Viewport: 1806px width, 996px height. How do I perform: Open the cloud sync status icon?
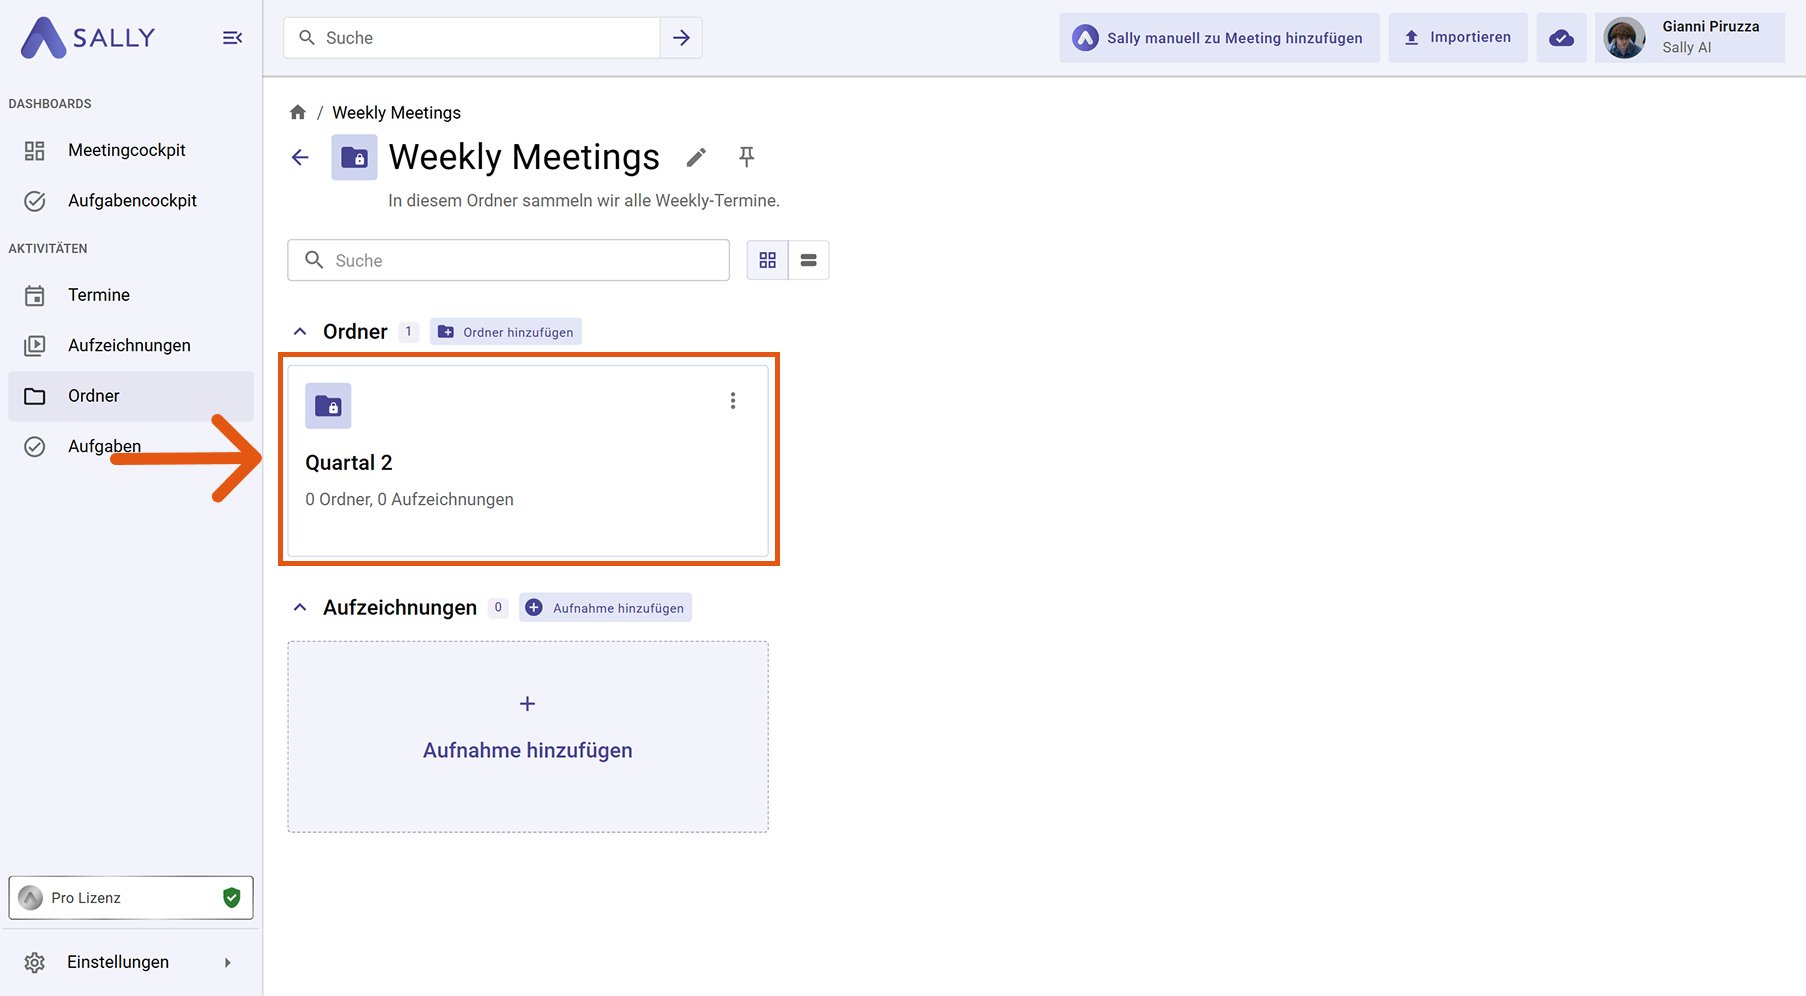[x=1560, y=38]
